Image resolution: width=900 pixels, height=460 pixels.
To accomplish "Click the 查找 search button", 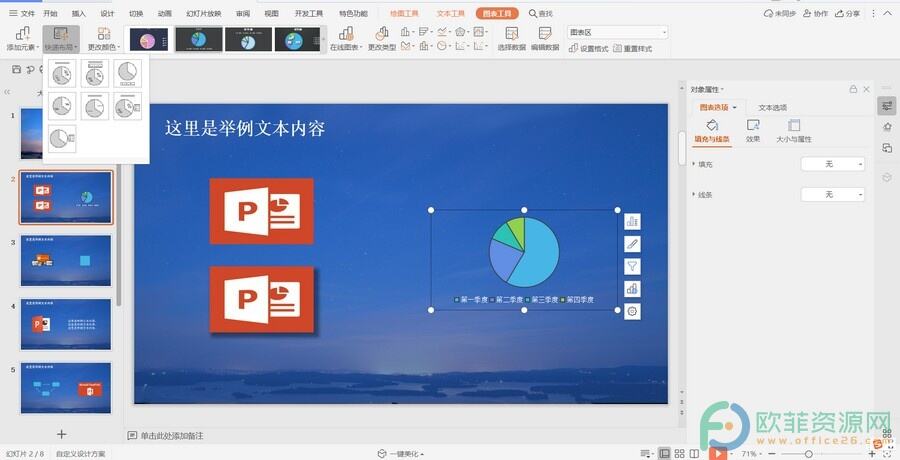I will coord(541,13).
